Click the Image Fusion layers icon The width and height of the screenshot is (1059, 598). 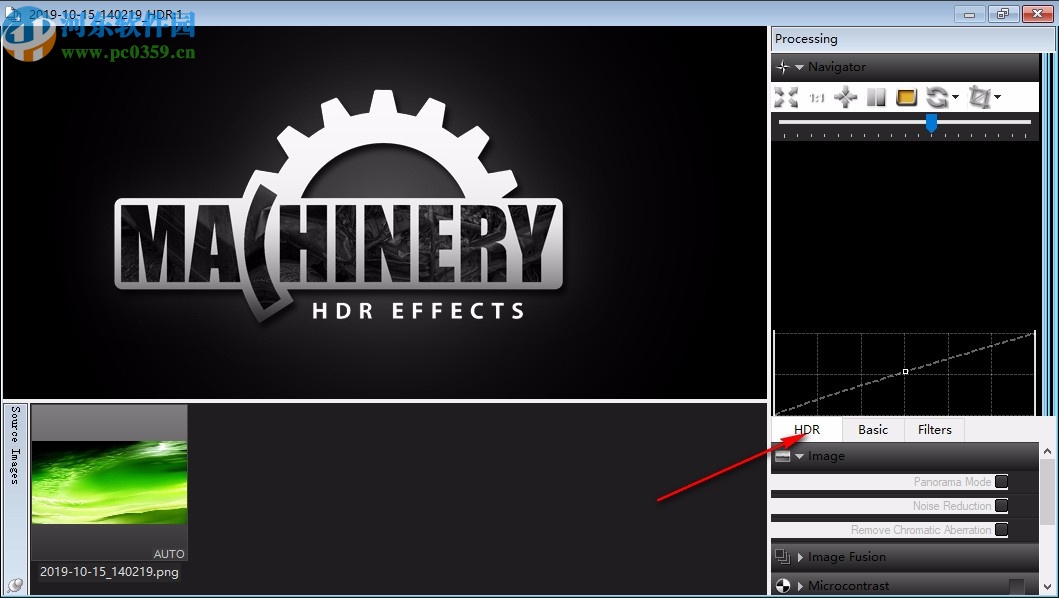(782, 557)
